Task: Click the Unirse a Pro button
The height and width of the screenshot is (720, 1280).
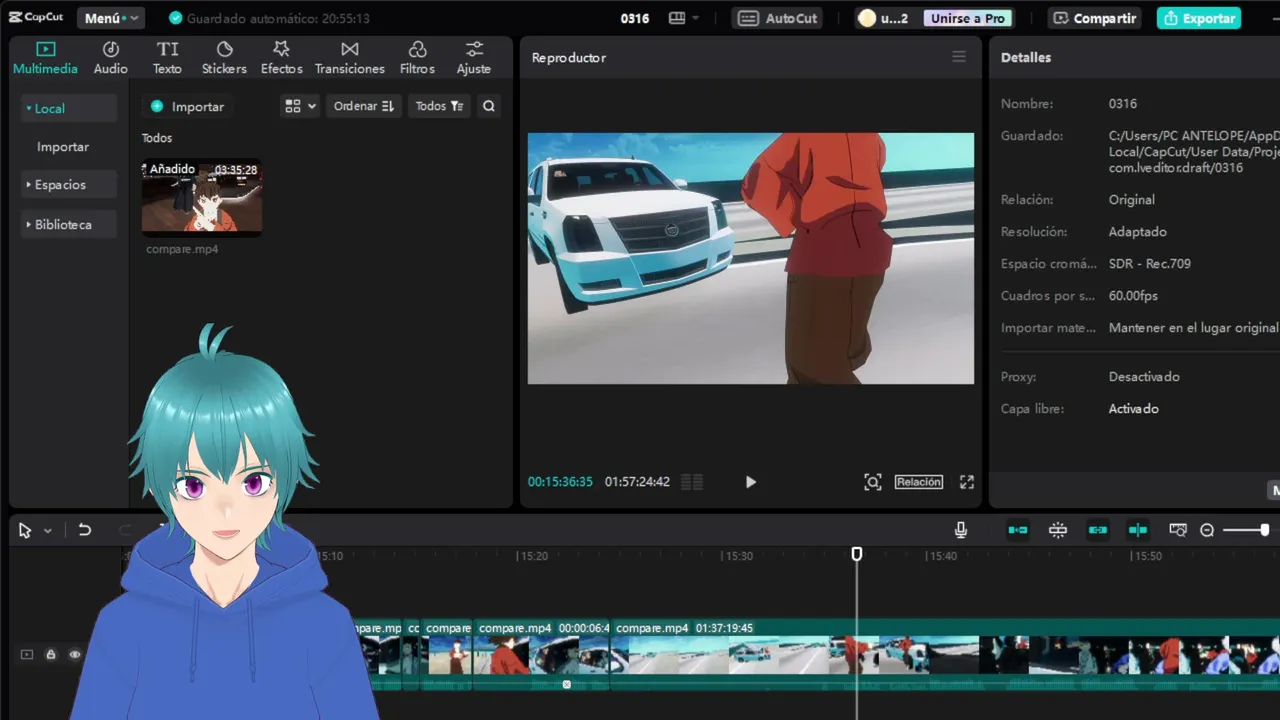Action: click(967, 18)
